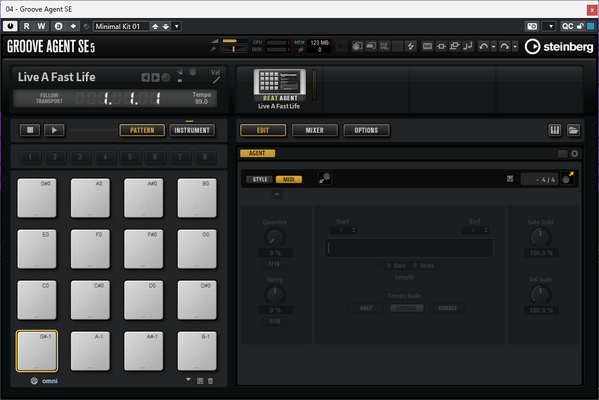Enable Write automation (W) button

tap(41, 26)
